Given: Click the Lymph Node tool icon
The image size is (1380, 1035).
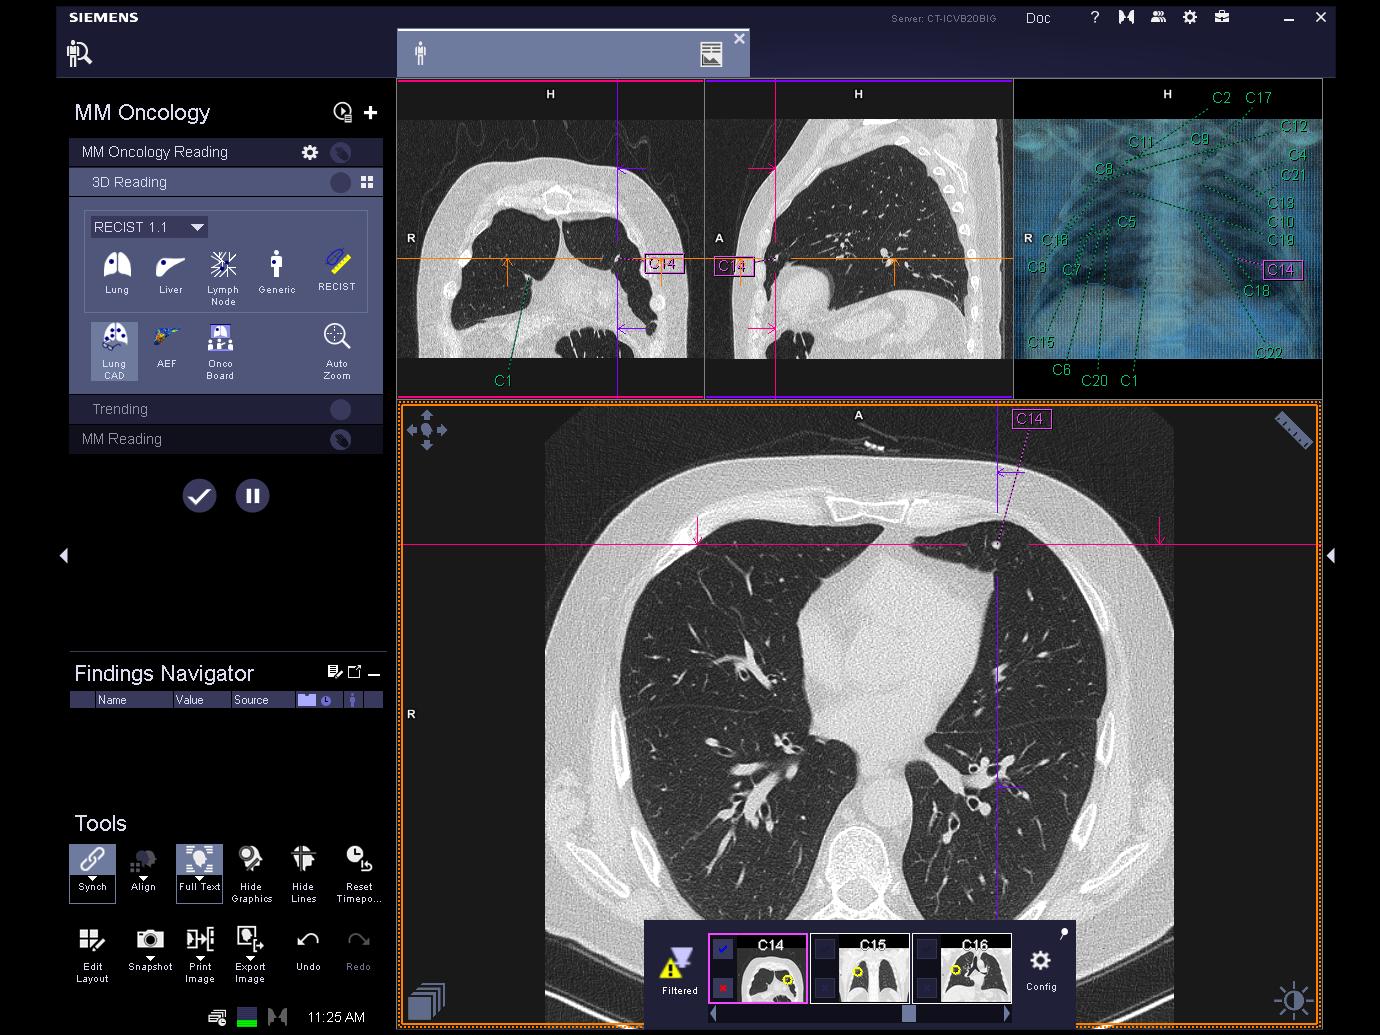Looking at the screenshot, I should (x=223, y=265).
